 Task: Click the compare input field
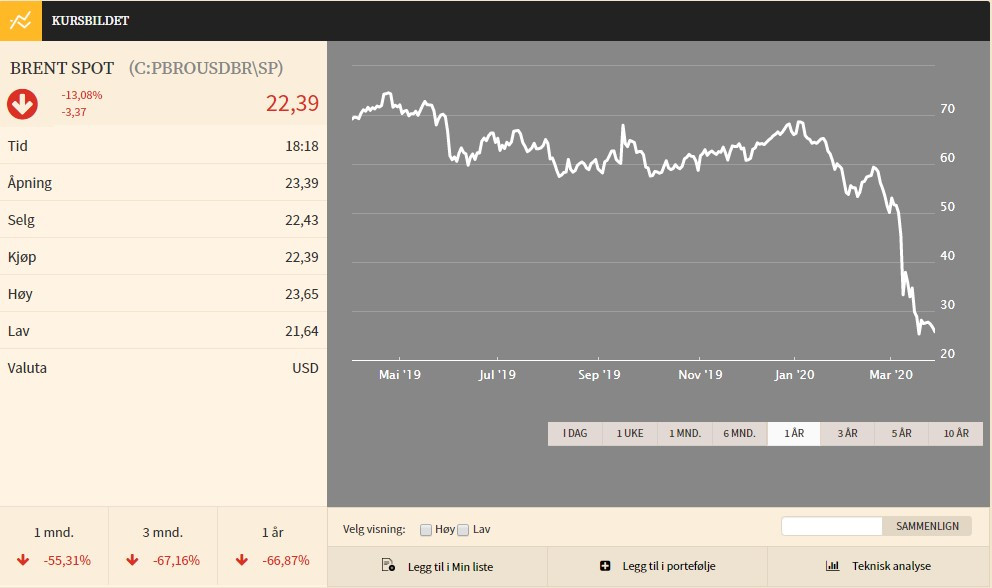click(831, 526)
